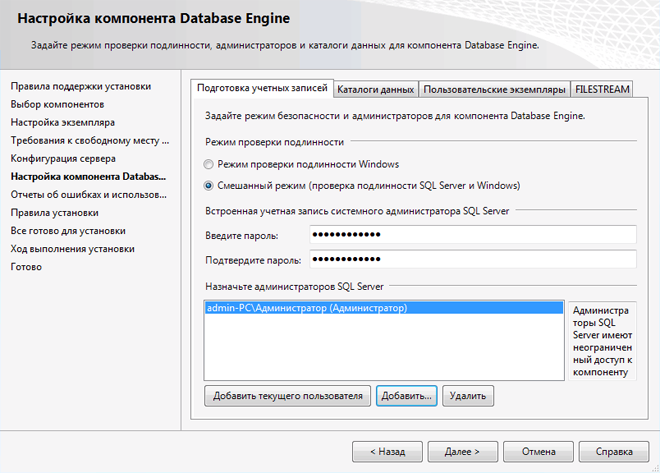Select Выбор компонентов step in sidebar
This screenshot has height=473, width=660.
click(57, 104)
